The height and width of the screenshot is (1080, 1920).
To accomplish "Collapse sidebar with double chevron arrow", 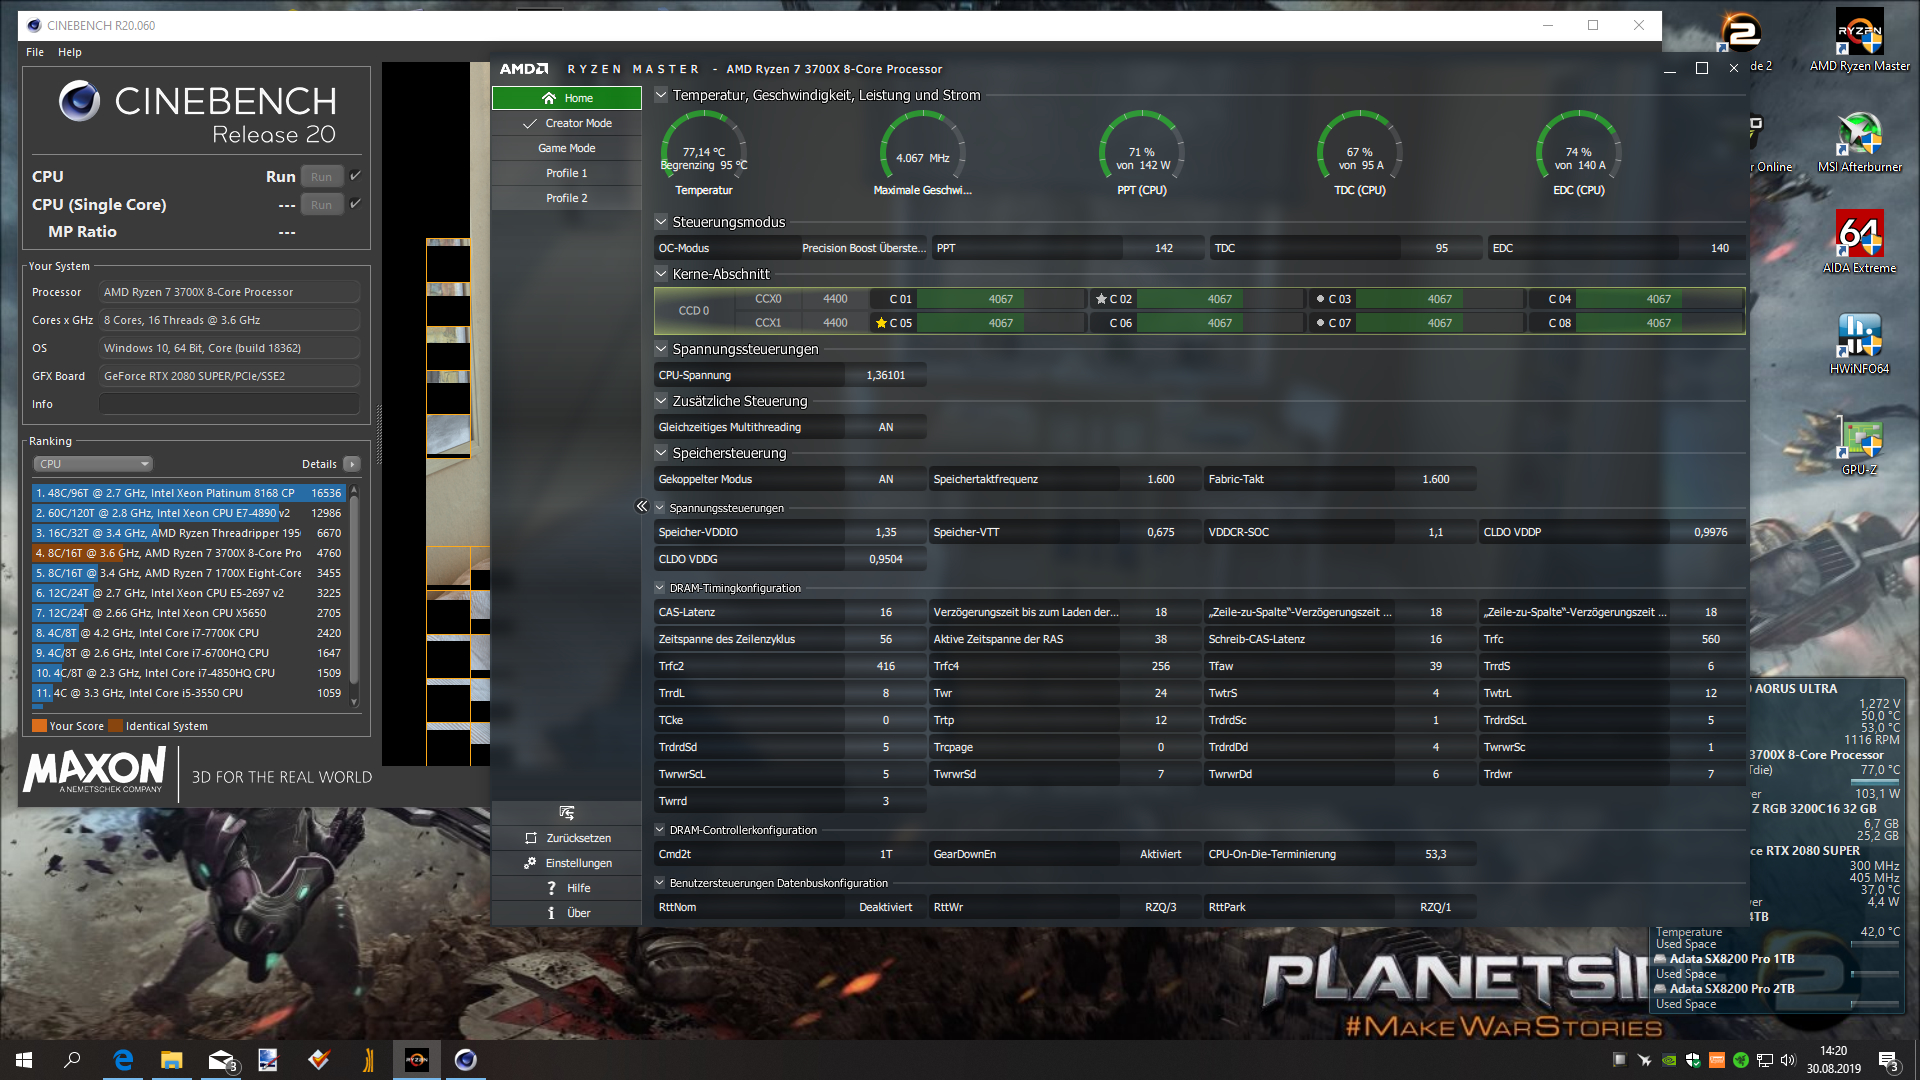I will coord(641,506).
